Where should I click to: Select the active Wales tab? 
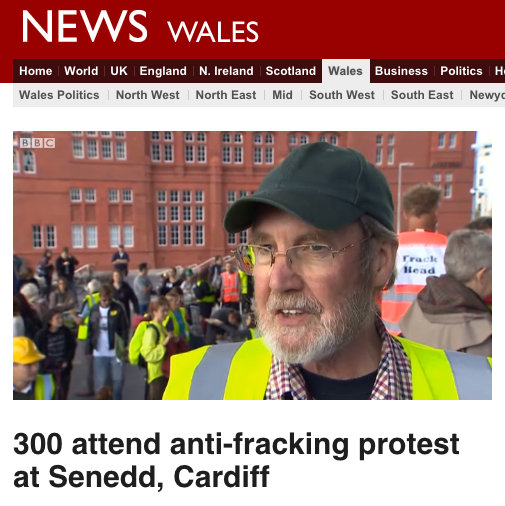click(346, 71)
